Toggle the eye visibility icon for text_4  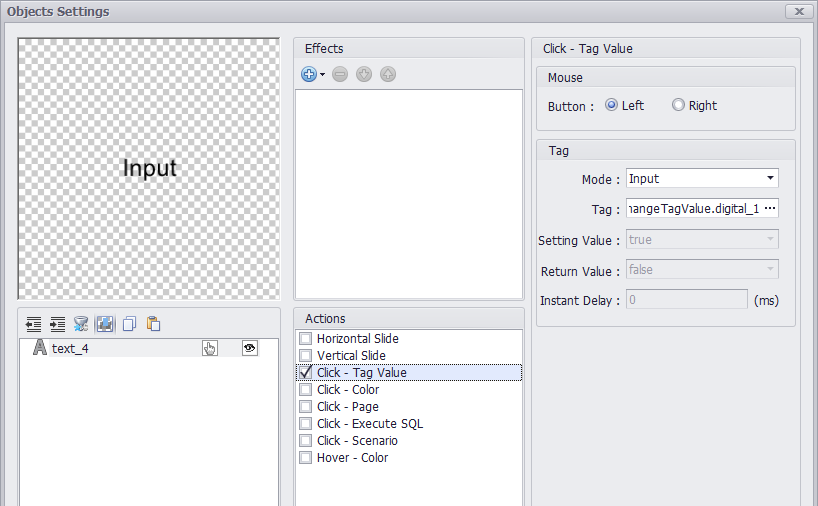[249, 348]
